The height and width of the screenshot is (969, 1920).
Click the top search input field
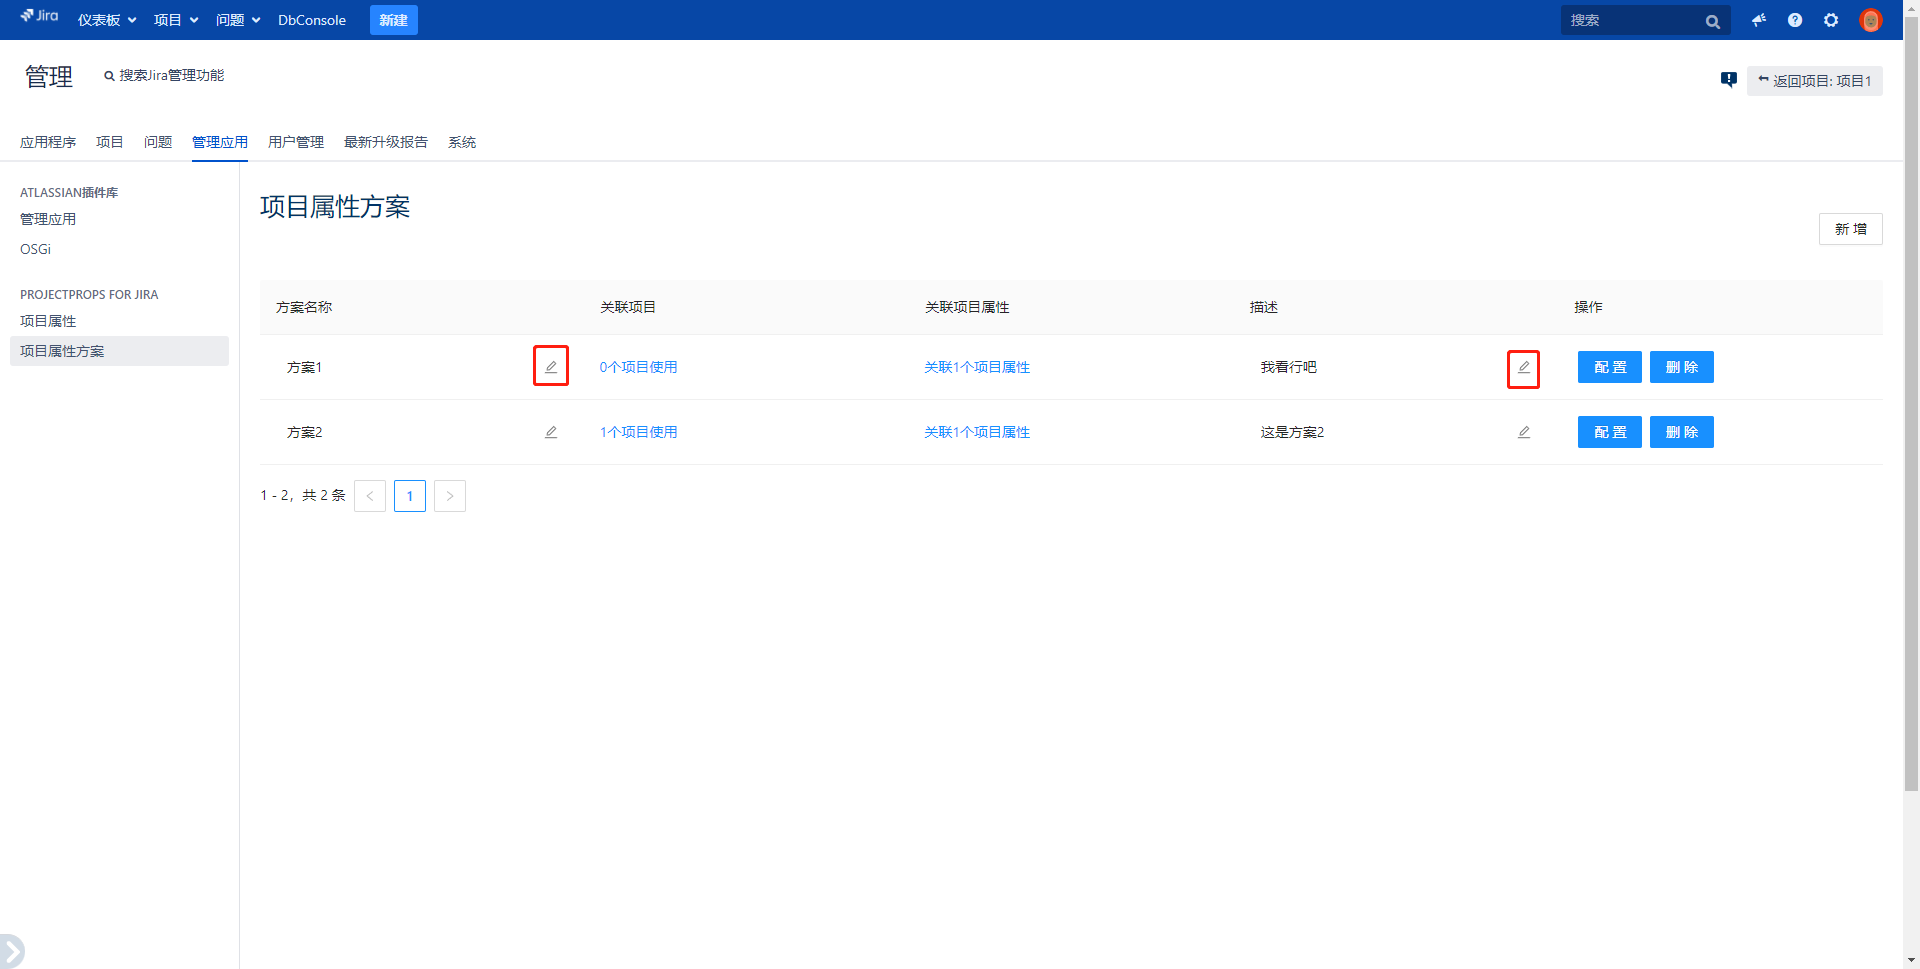coord(1632,20)
